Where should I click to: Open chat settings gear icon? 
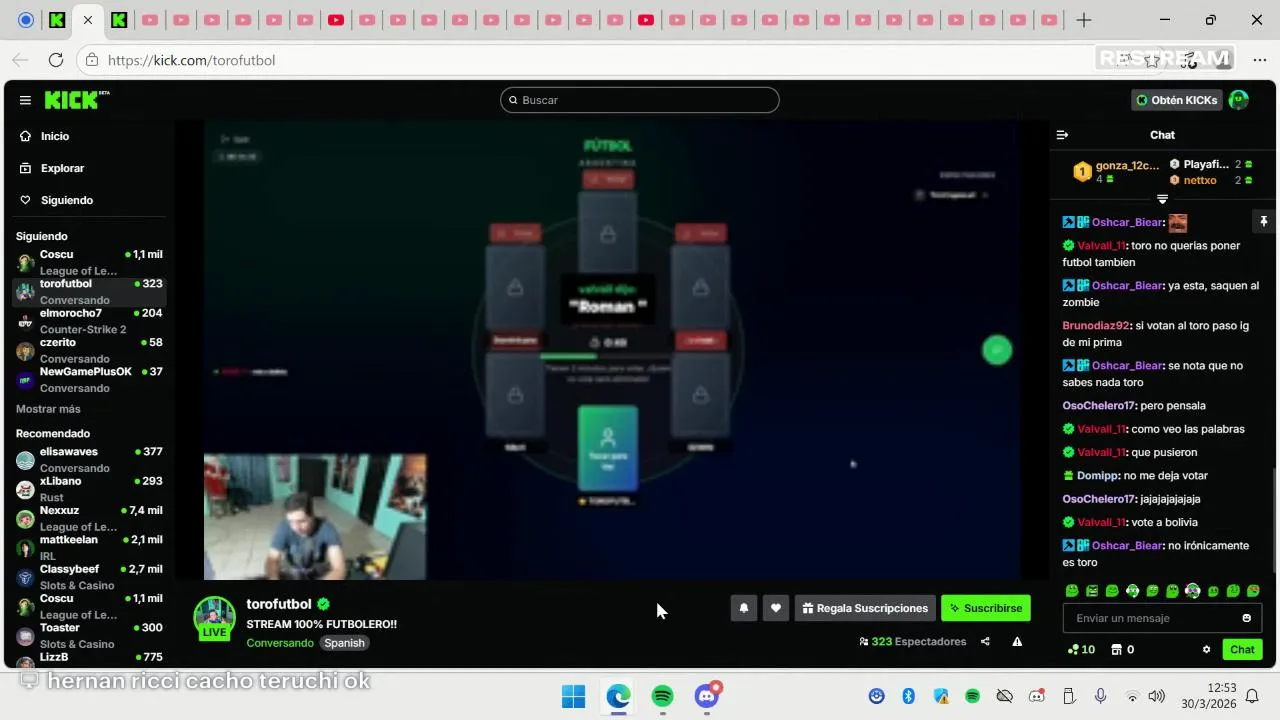pyautogui.click(x=1206, y=649)
